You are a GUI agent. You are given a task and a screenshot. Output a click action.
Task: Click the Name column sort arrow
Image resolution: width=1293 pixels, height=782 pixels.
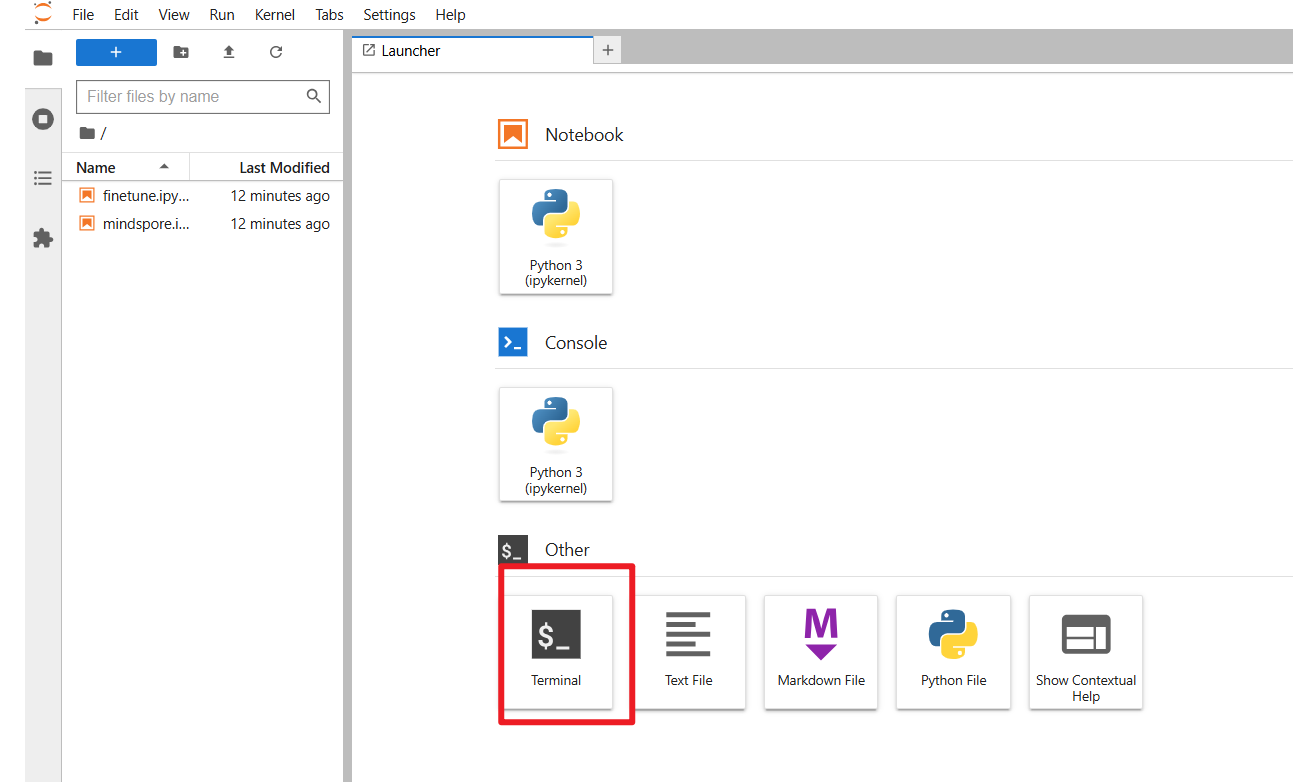(x=164, y=166)
